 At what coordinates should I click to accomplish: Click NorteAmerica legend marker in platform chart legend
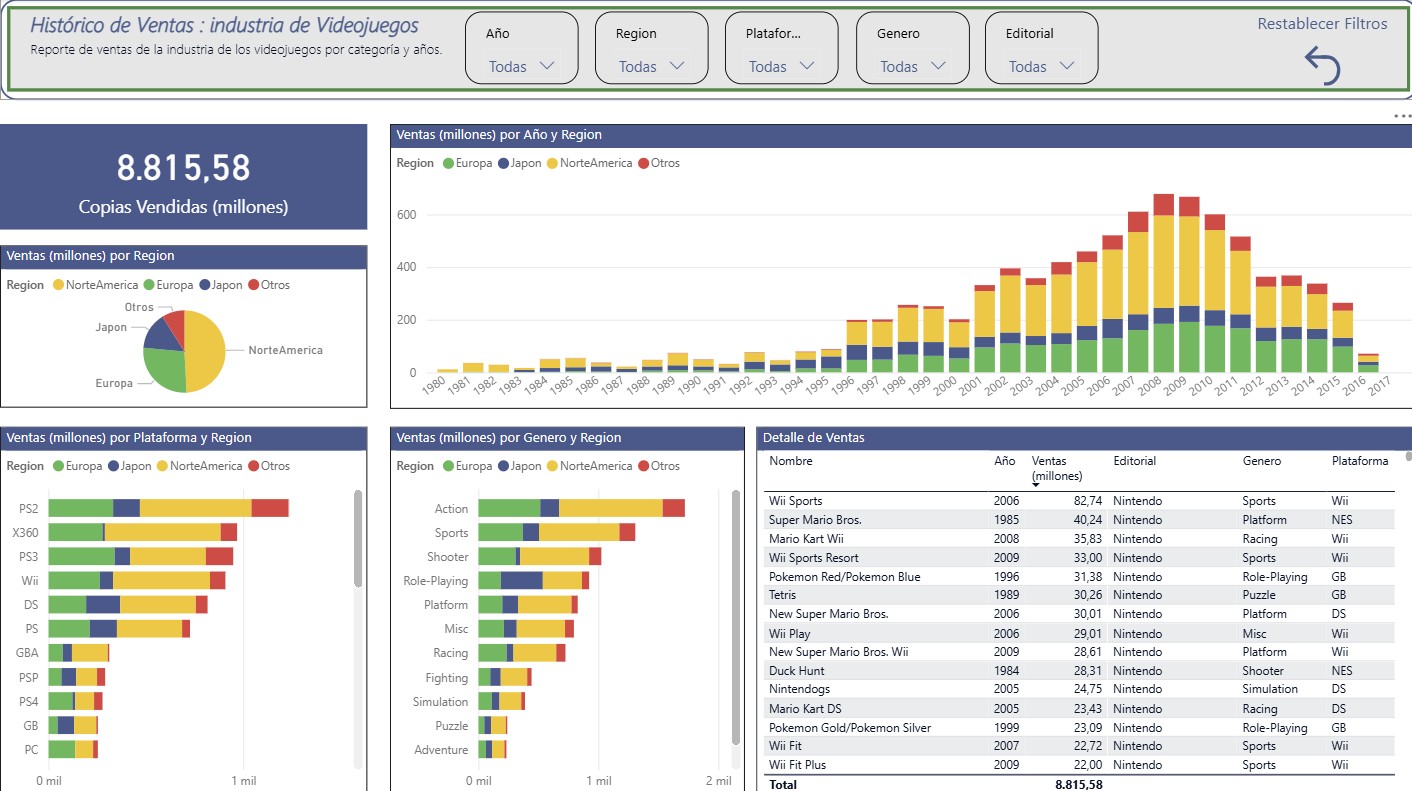point(162,466)
